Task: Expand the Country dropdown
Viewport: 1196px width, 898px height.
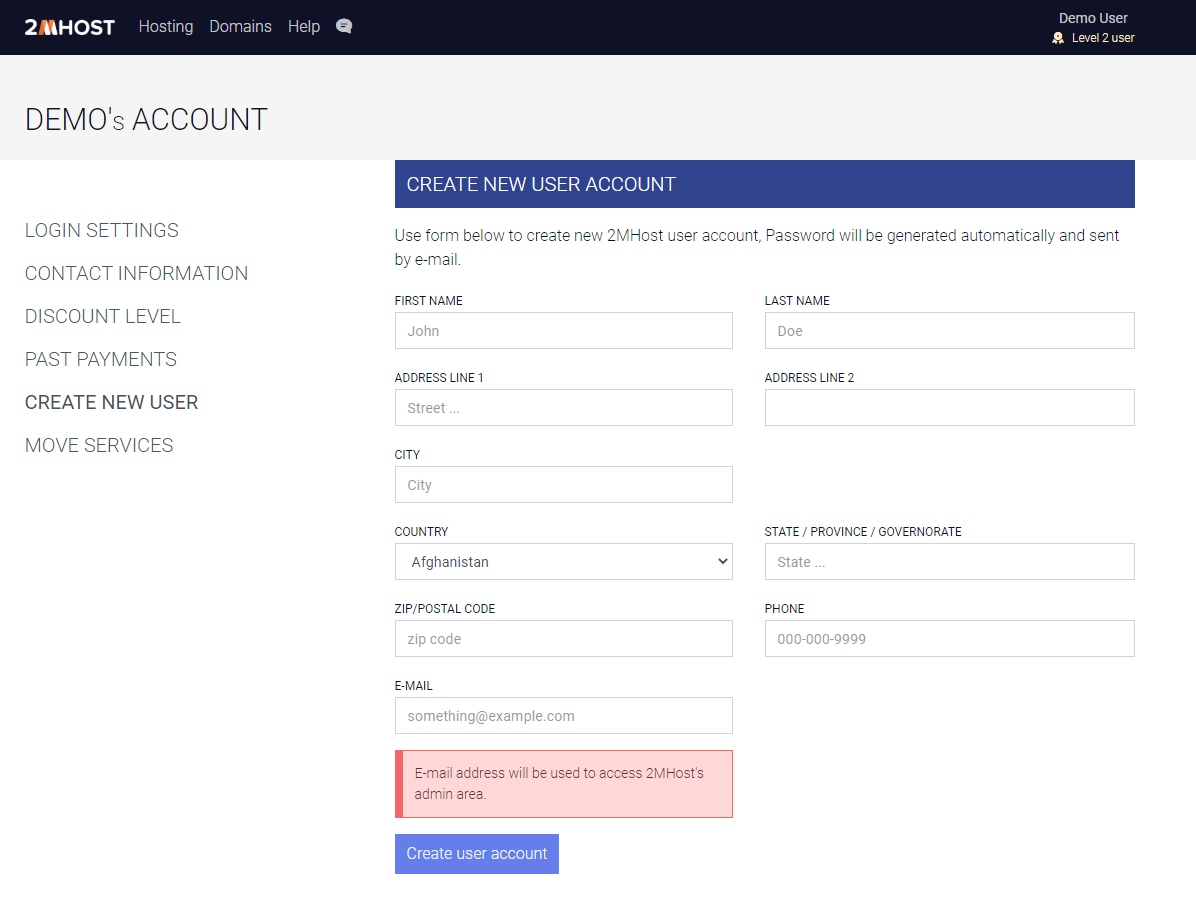Action: tap(563, 562)
